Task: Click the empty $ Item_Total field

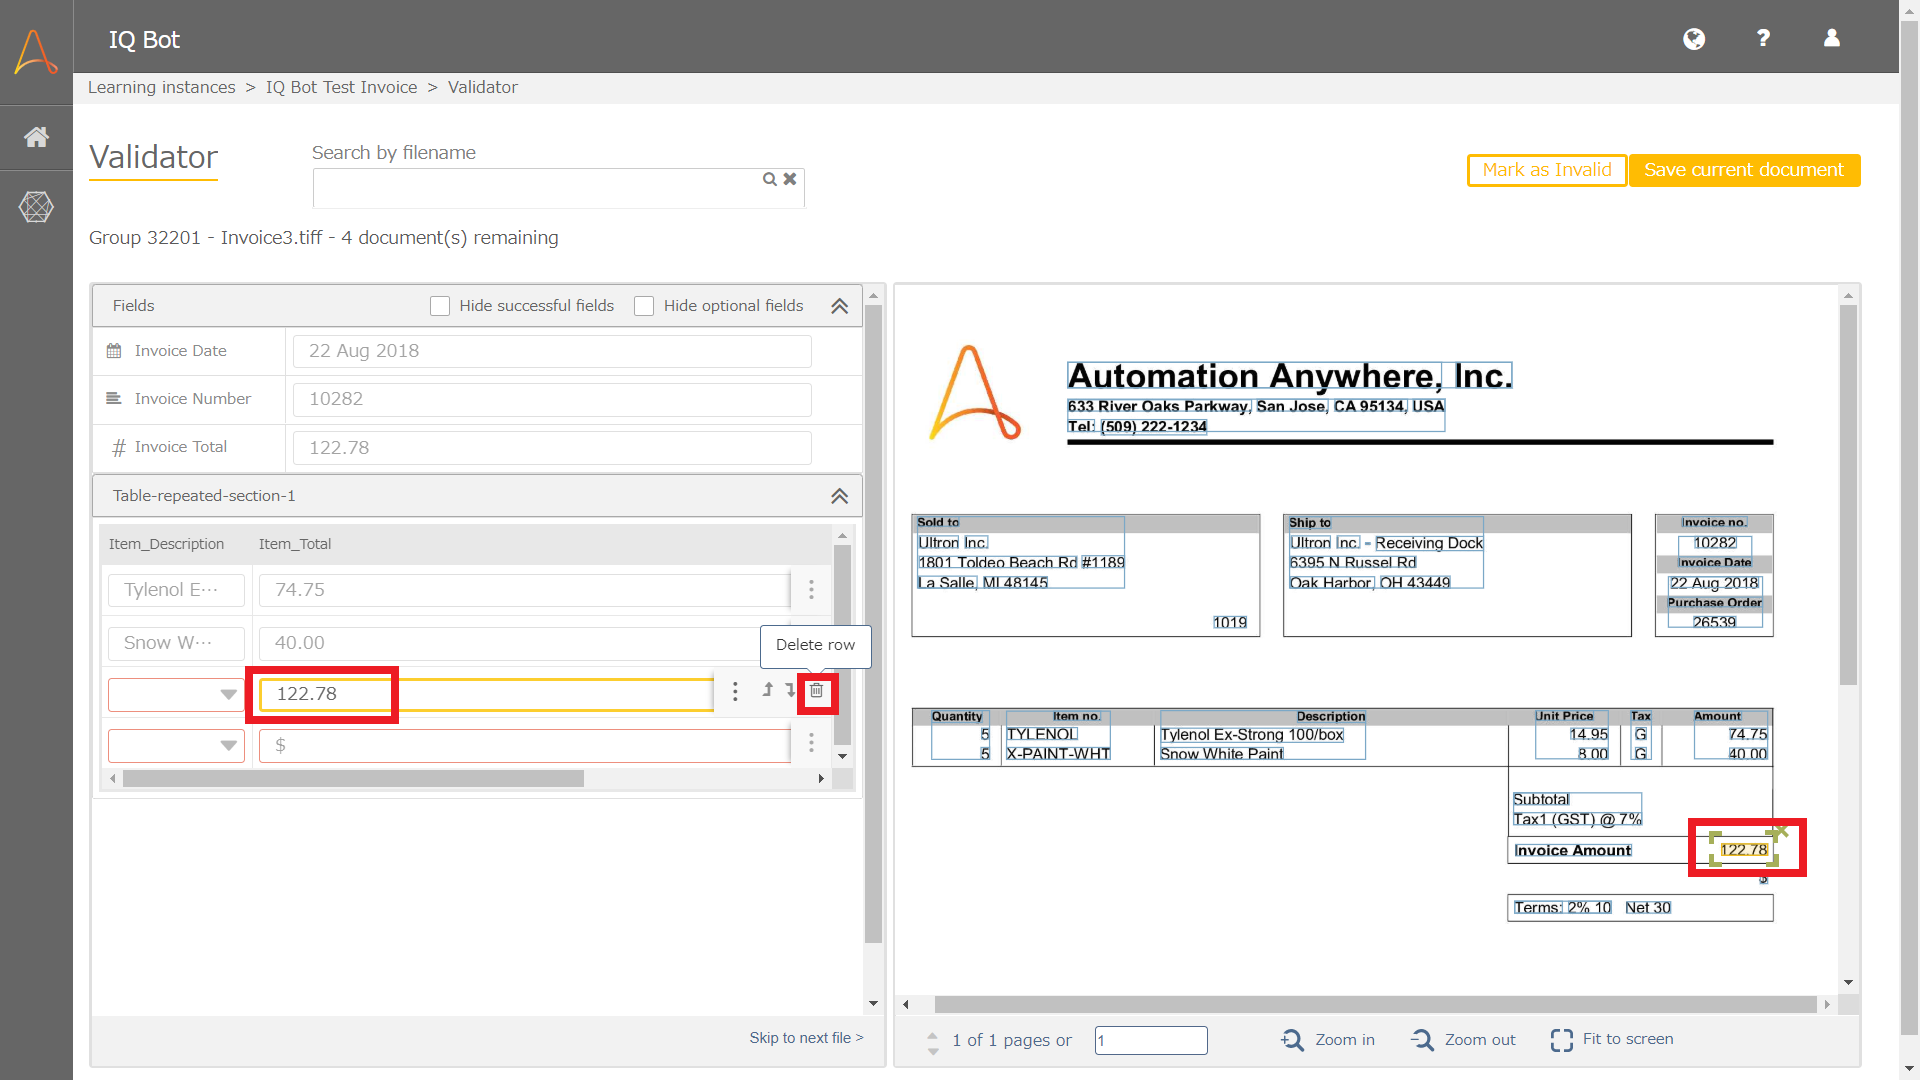Action: [x=524, y=745]
